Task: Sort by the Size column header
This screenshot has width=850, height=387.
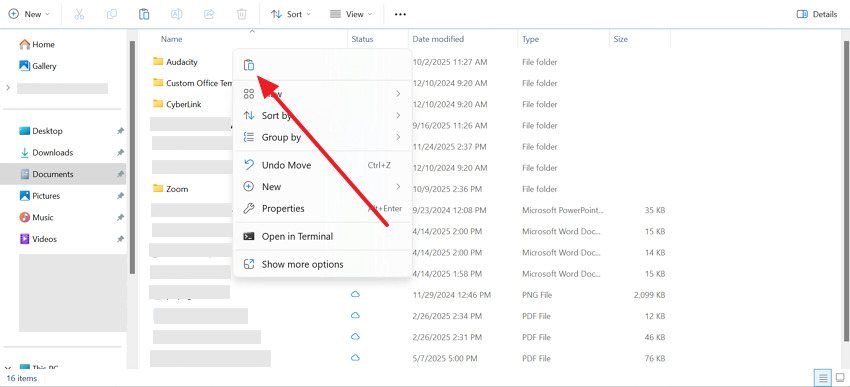Action: pos(621,39)
